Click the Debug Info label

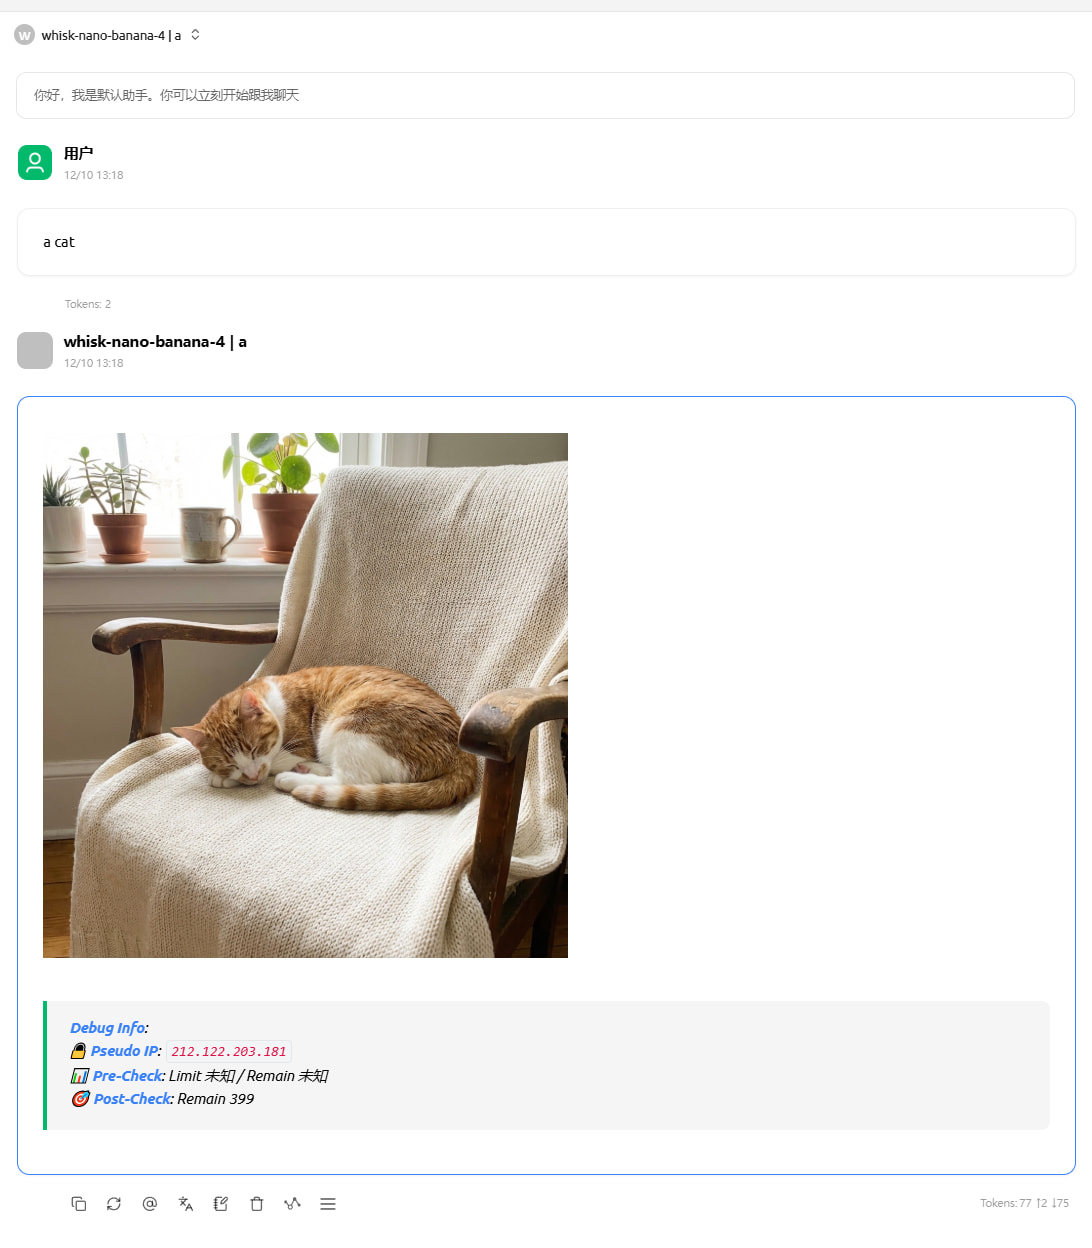click(x=107, y=1028)
